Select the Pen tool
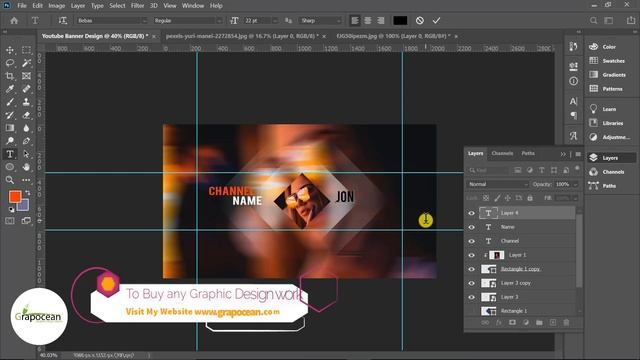This screenshot has width=640, height=360. tap(26, 141)
